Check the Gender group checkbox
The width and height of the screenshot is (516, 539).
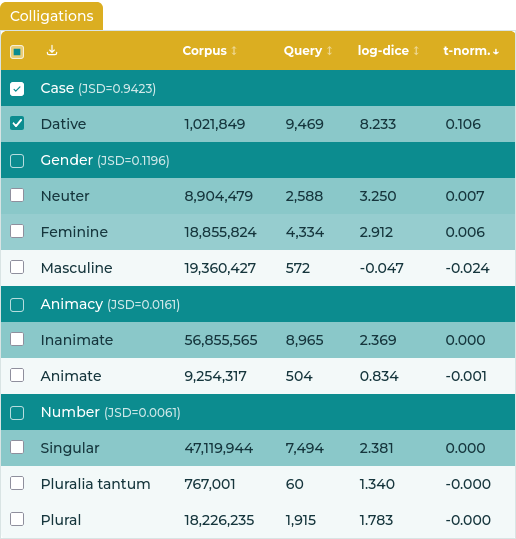pyautogui.click(x=17, y=161)
